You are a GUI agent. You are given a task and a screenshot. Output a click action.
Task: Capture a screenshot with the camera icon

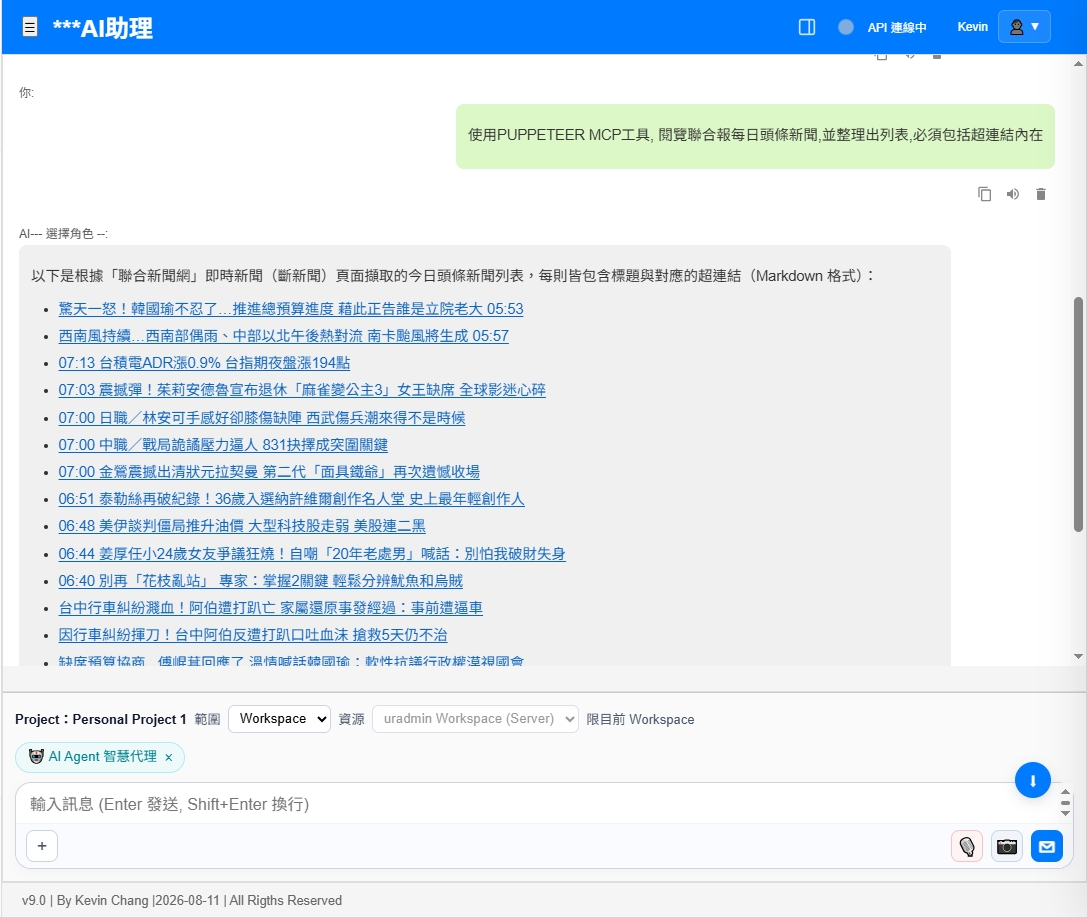pos(1007,846)
